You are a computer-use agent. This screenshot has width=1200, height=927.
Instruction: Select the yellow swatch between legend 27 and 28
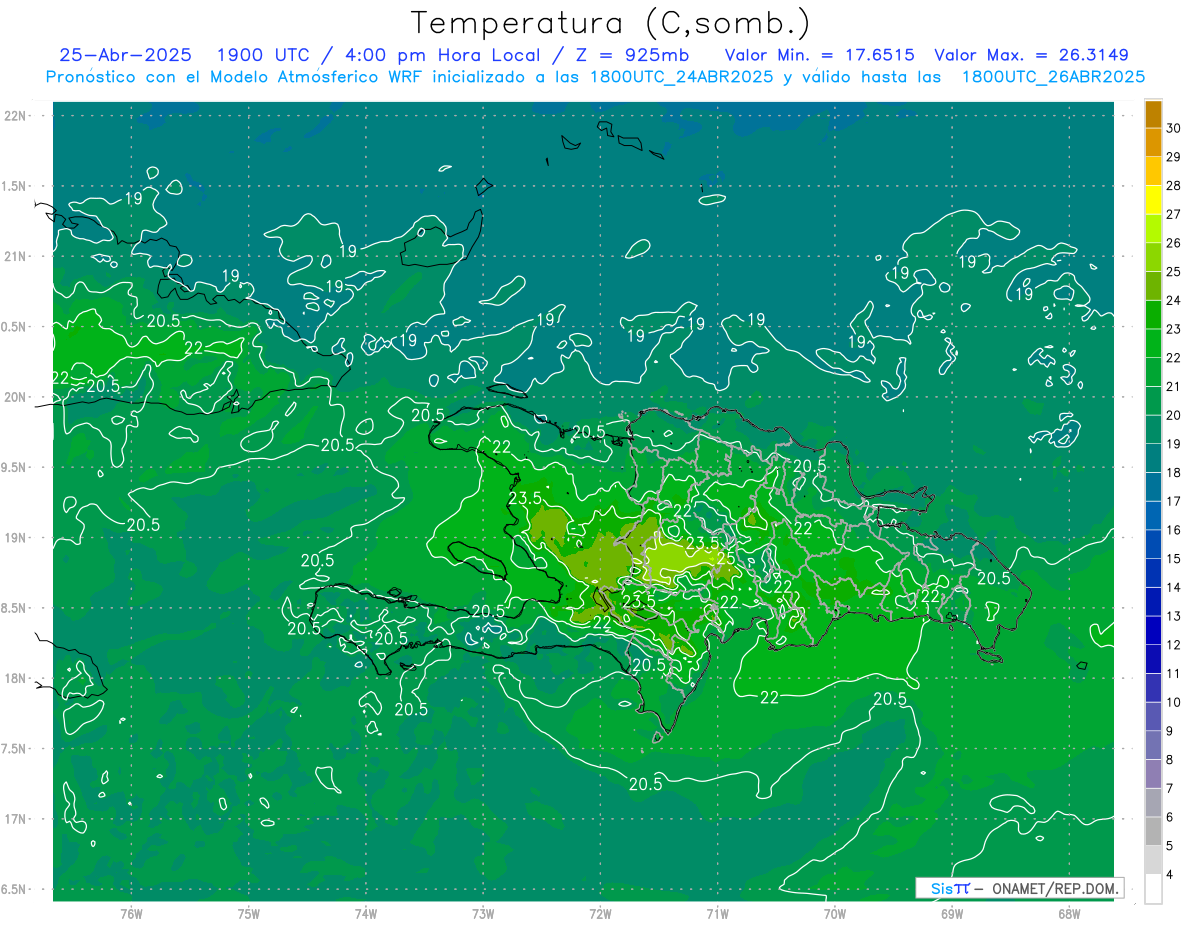1153,199
